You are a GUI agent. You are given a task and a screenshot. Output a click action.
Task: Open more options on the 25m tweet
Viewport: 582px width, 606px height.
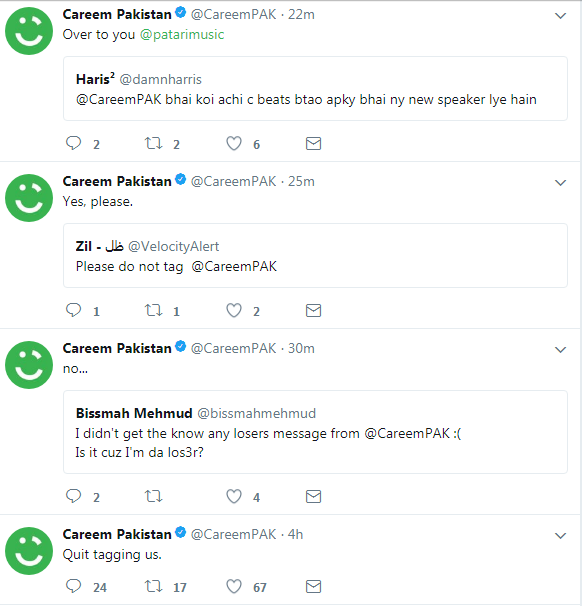560,183
